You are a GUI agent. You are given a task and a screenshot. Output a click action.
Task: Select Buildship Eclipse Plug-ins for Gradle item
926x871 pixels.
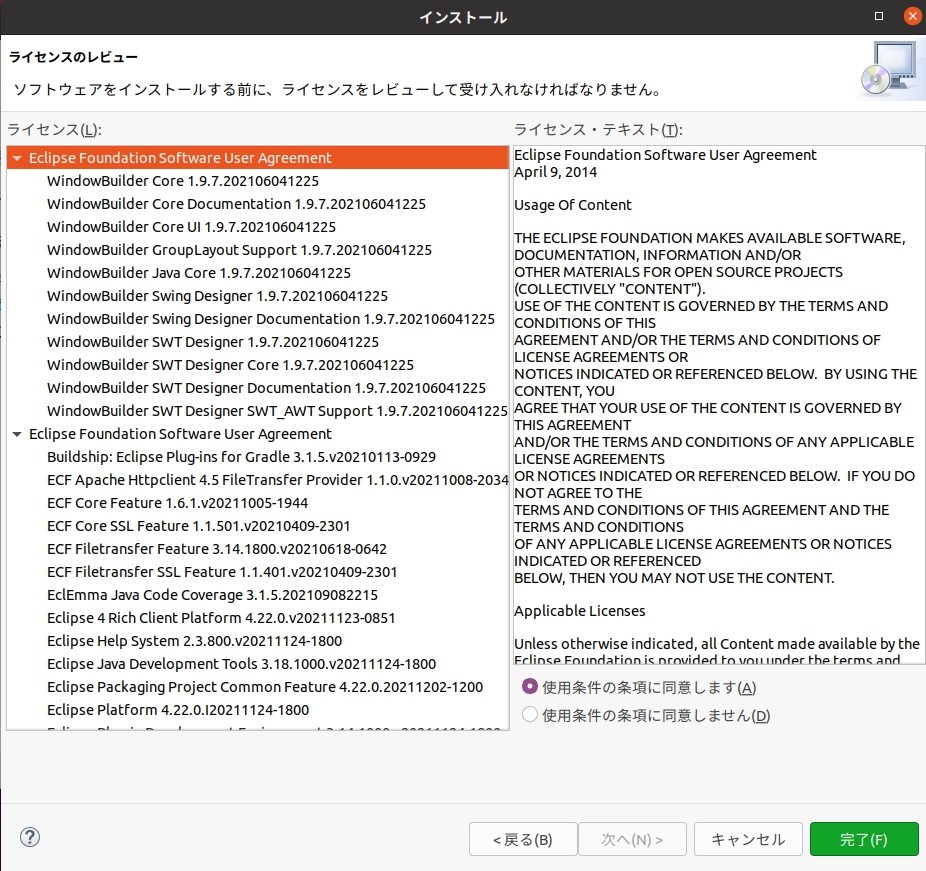pos(241,457)
